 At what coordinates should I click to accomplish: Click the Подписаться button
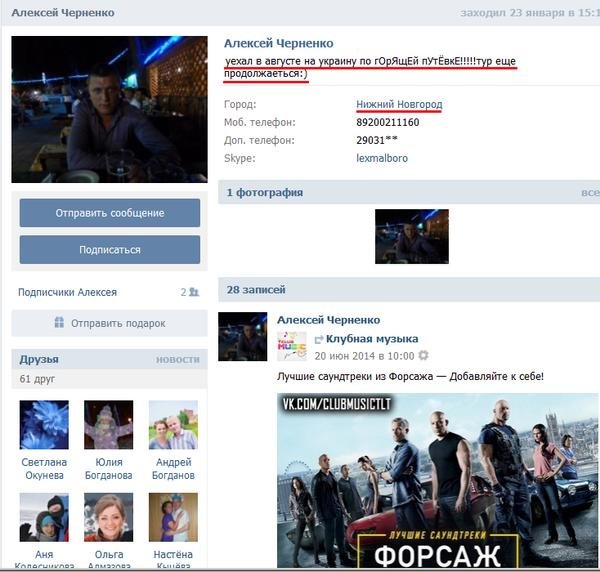(110, 250)
